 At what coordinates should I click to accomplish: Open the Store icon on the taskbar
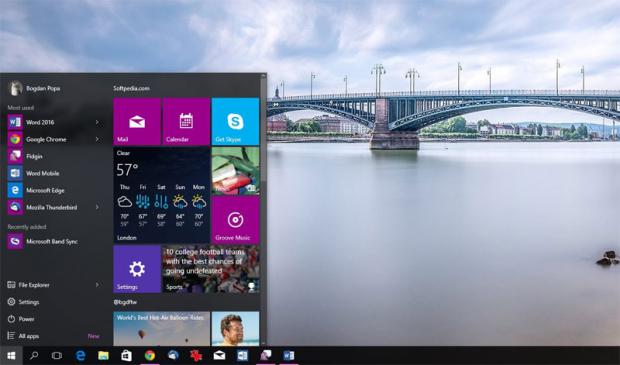point(126,356)
